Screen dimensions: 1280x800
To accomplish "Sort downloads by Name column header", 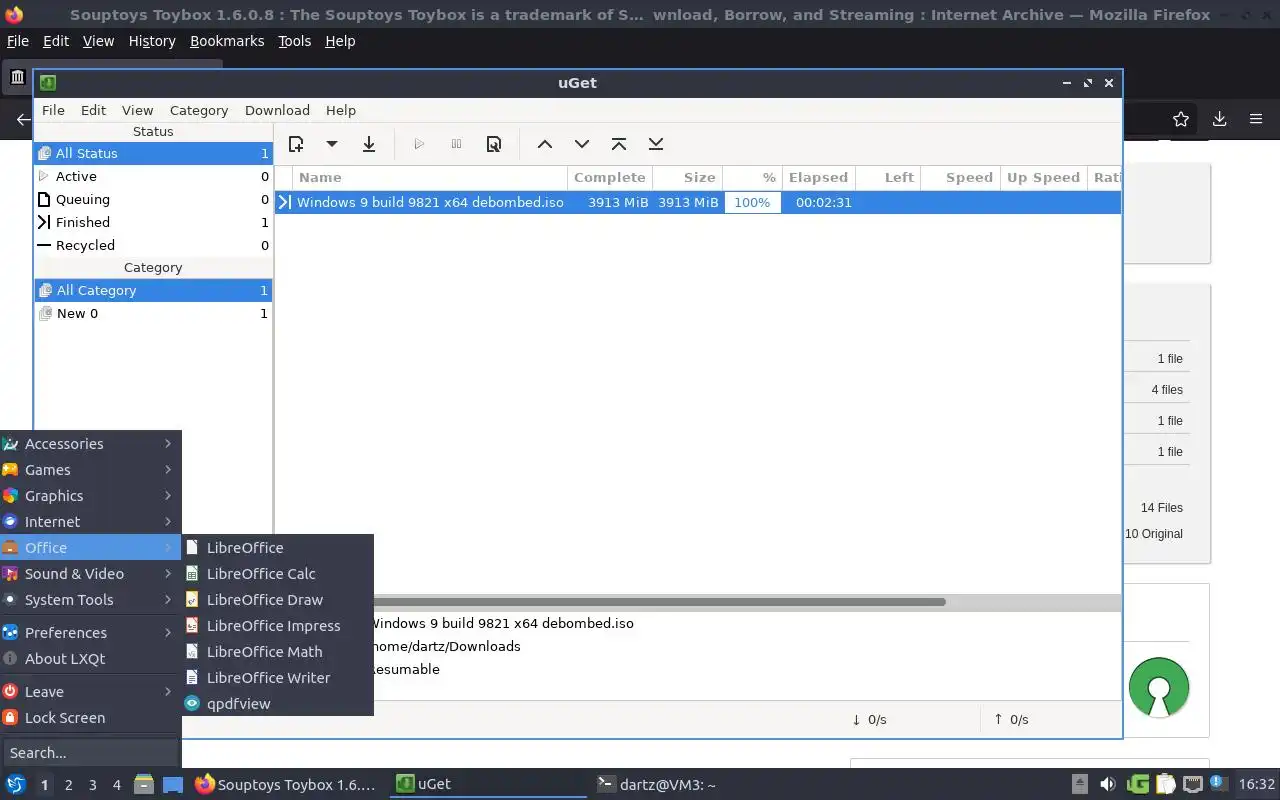I will pos(431,177).
